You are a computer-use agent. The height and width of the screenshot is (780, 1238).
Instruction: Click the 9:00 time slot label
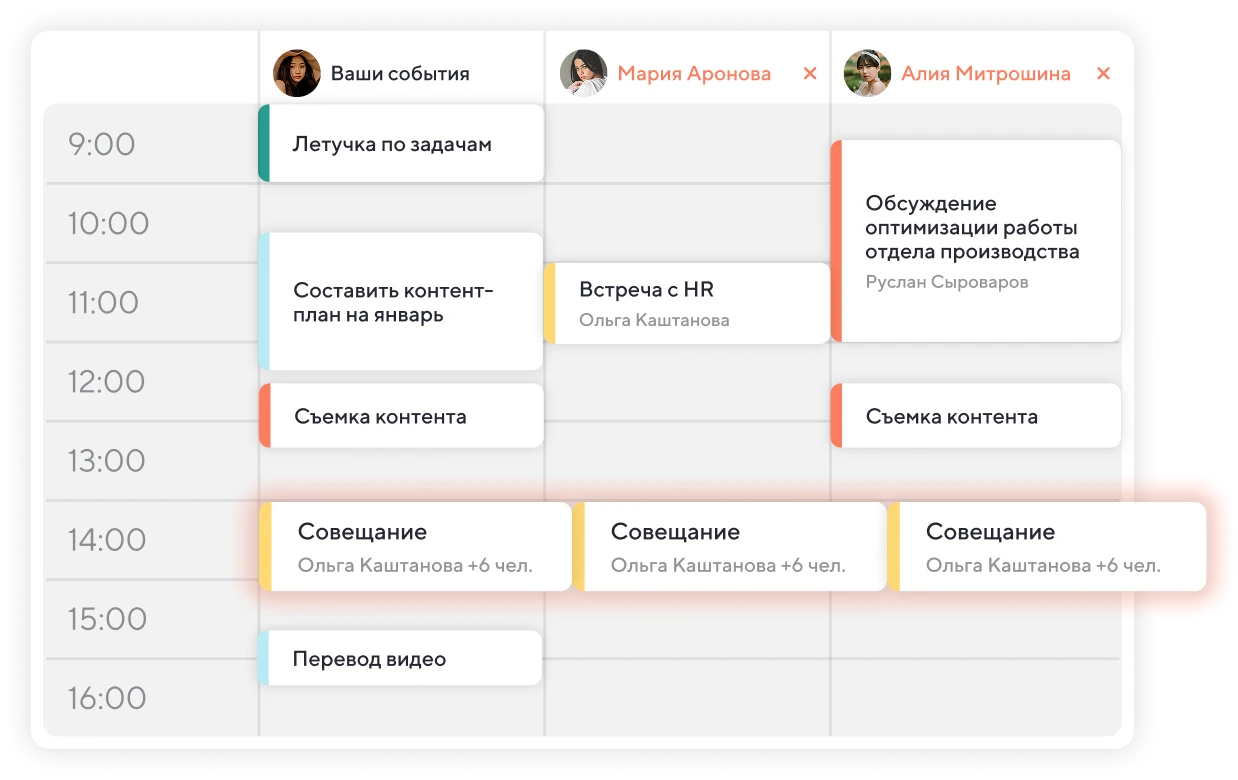point(101,144)
